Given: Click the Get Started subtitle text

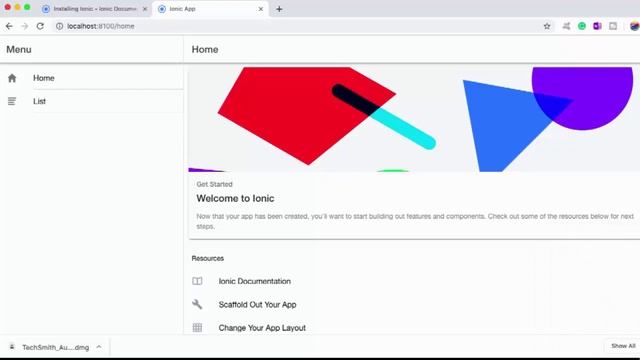Looking at the screenshot, I should pos(214,184).
